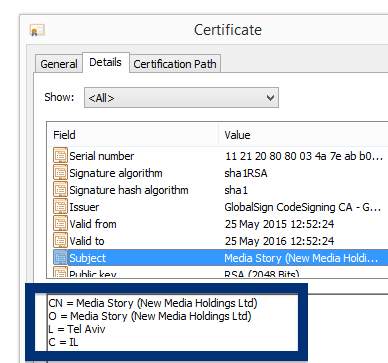Click the O = Media Story line
The image size is (388, 363).
[x=150, y=316]
